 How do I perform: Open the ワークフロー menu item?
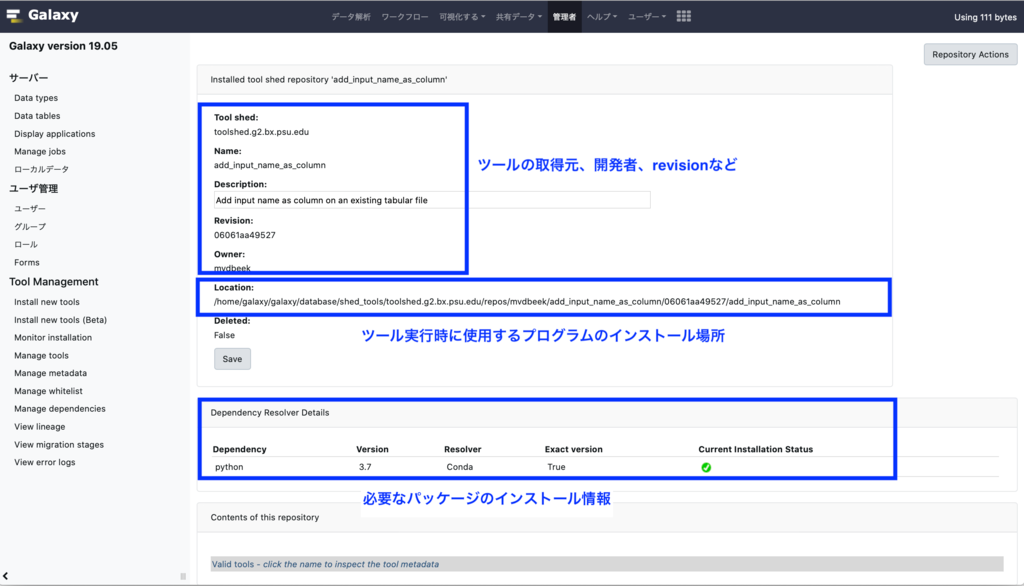pos(404,17)
